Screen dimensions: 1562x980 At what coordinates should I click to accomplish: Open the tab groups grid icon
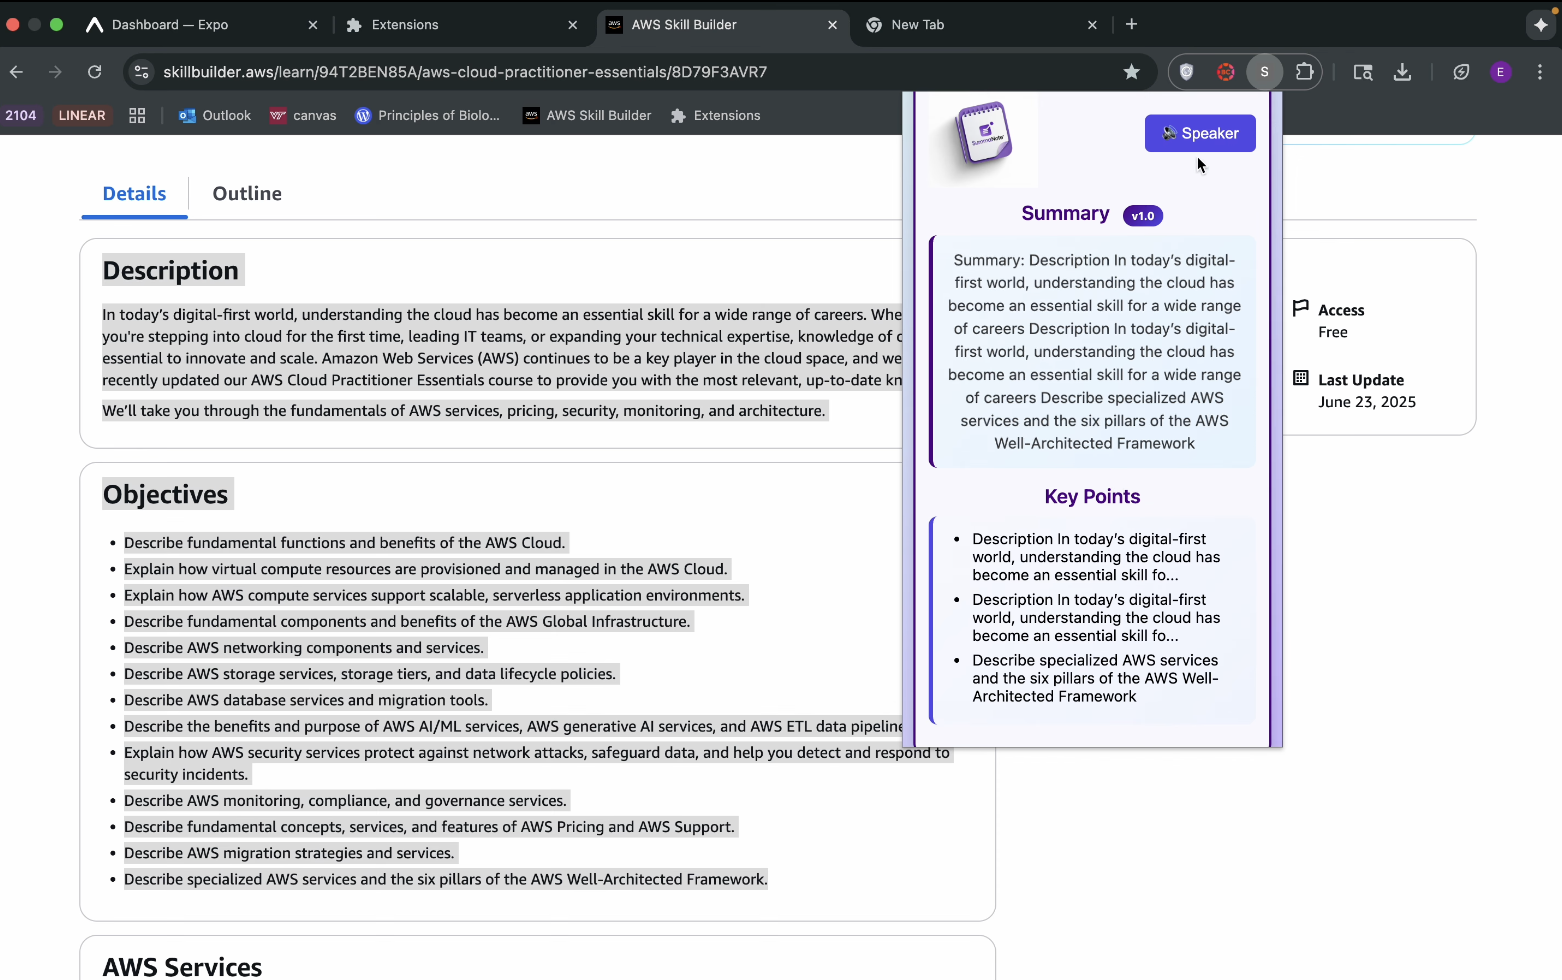point(137,116)
